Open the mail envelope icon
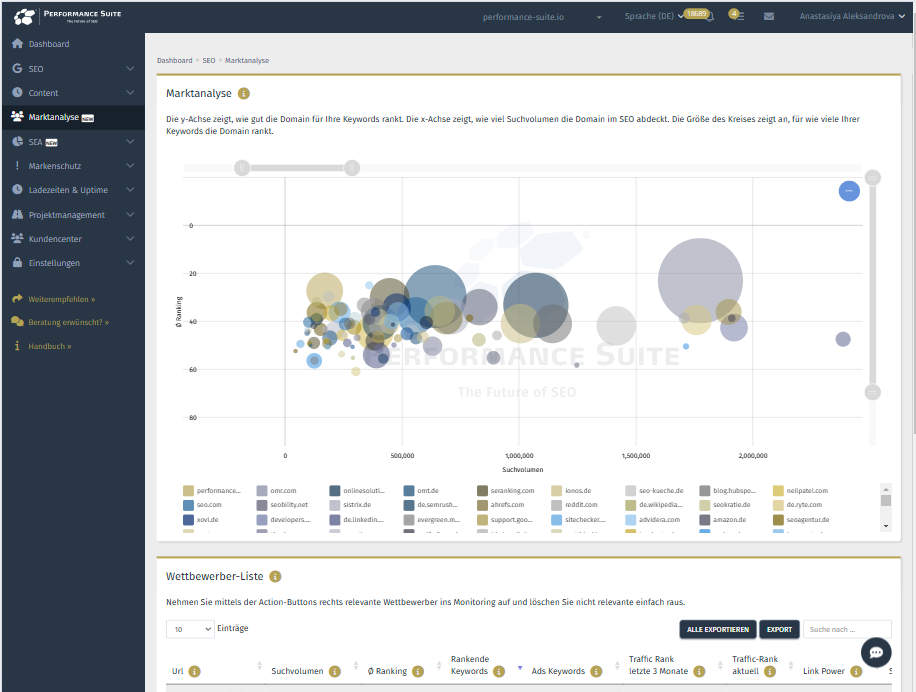The height and width of the screenshot is (692, 916). (769, 16)
